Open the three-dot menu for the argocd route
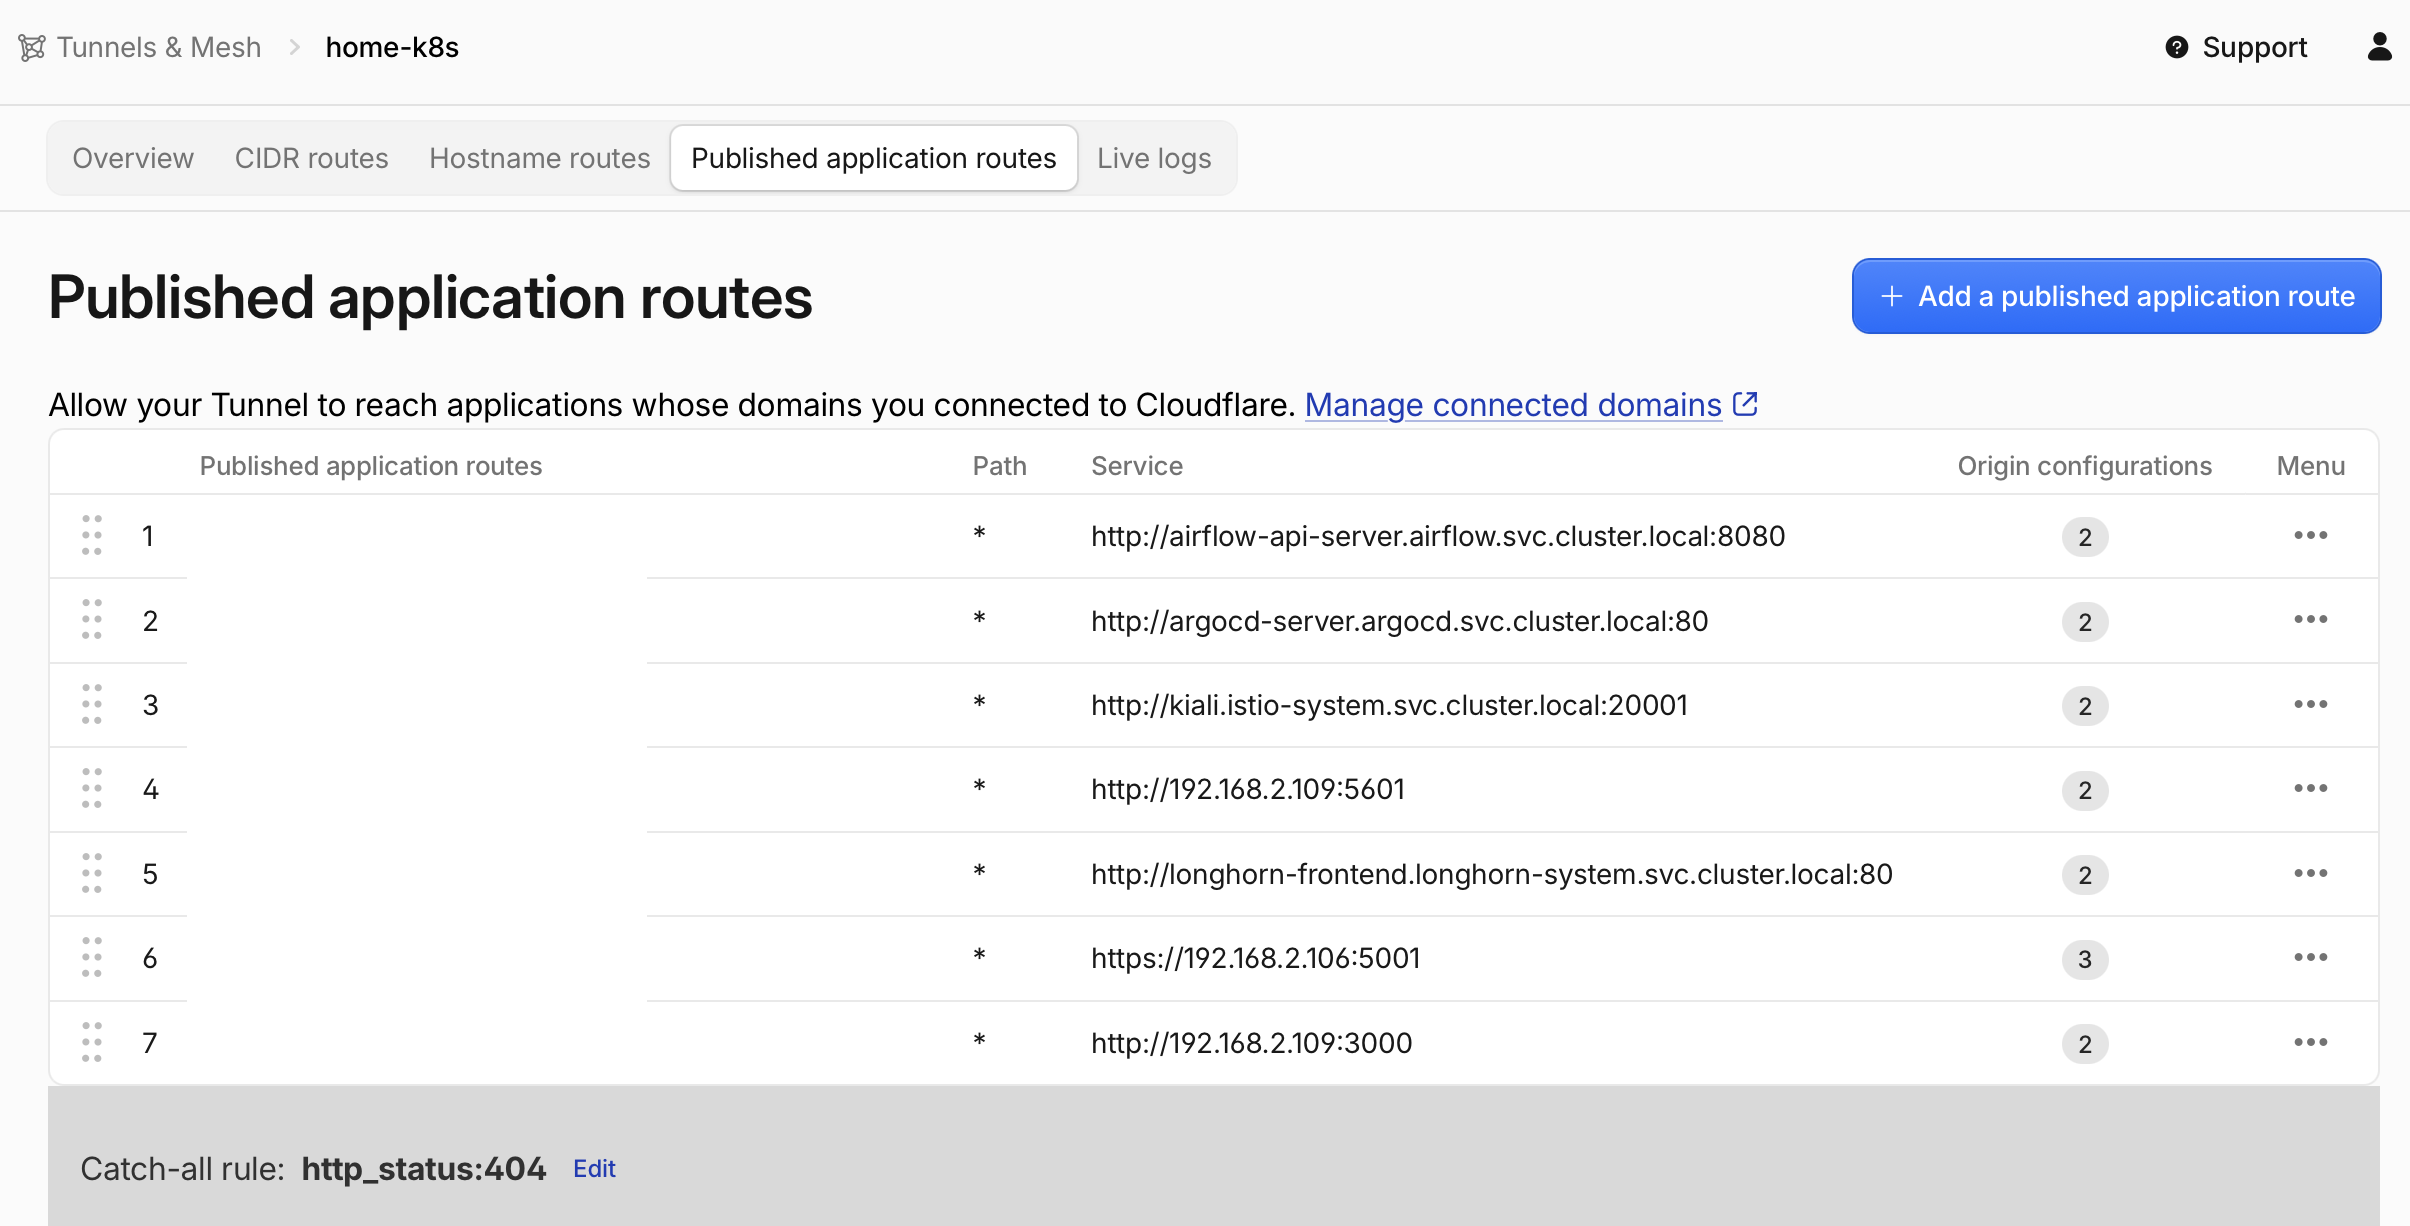This screenshot has height=1226, width=2410. (2311, 620)
